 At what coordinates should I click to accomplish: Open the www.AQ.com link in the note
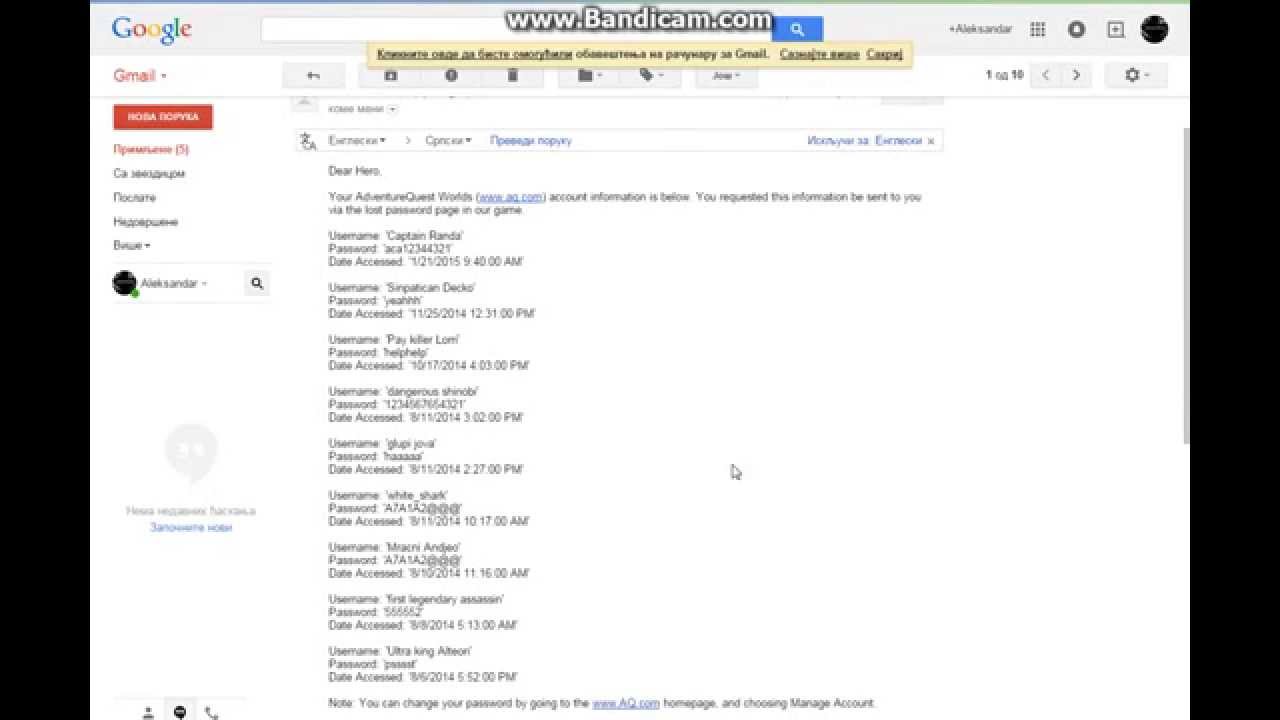point(626,703)
